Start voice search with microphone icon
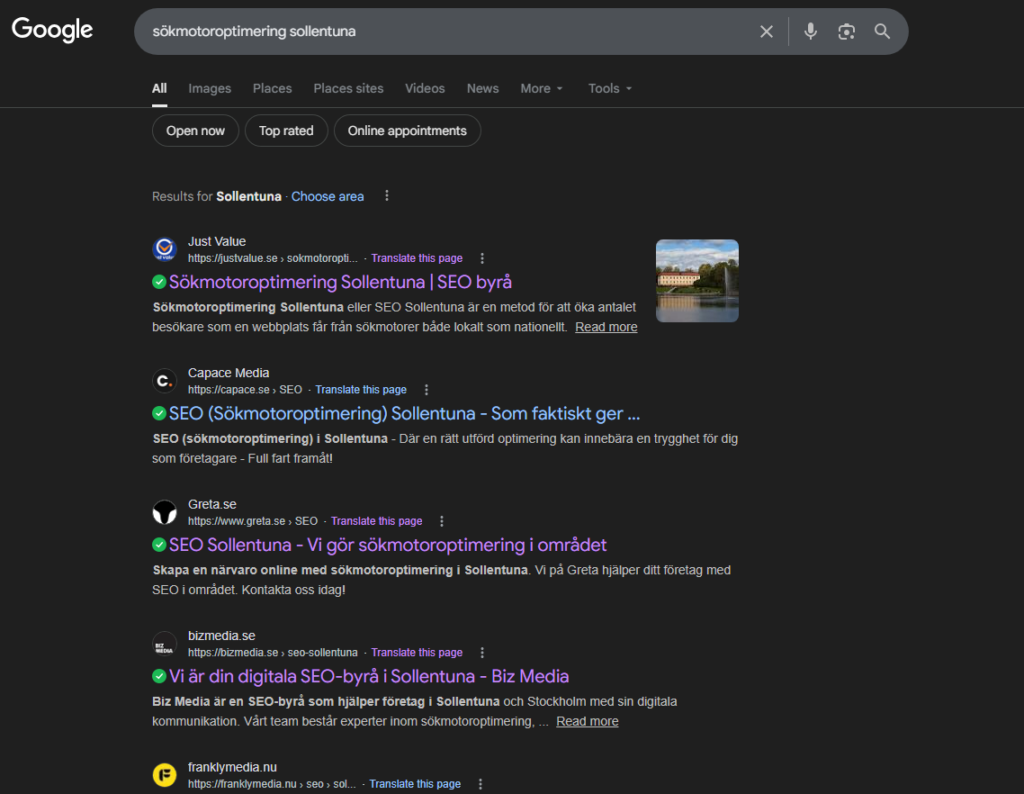Viewport: 1024px width, 794px height. pos(810,32)
